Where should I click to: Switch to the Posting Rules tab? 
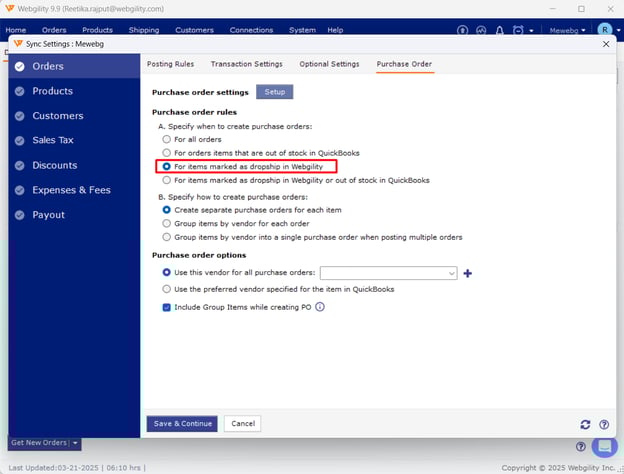[x=170, y=64]
